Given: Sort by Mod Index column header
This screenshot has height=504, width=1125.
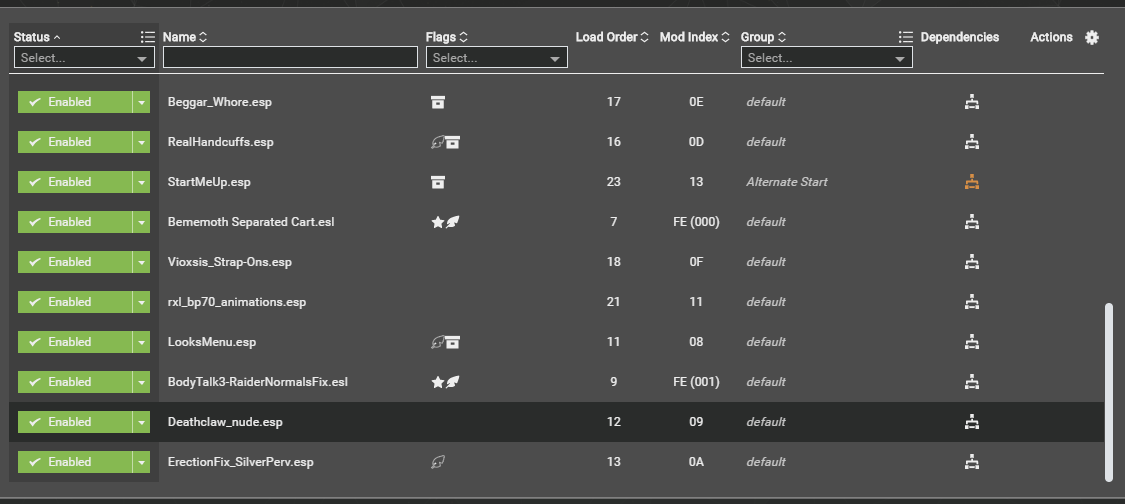Looking at the screenshot, I should point(695,37).
